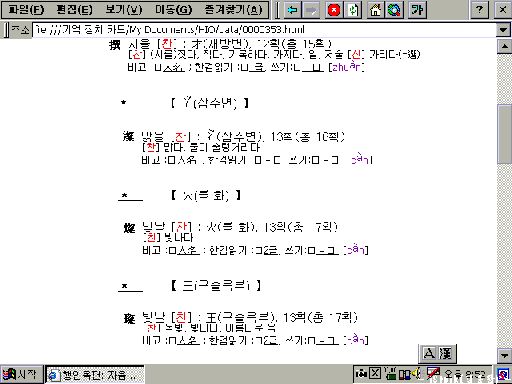Open the 파일(F) menu

pyautogui.click(x=26, y=10)
